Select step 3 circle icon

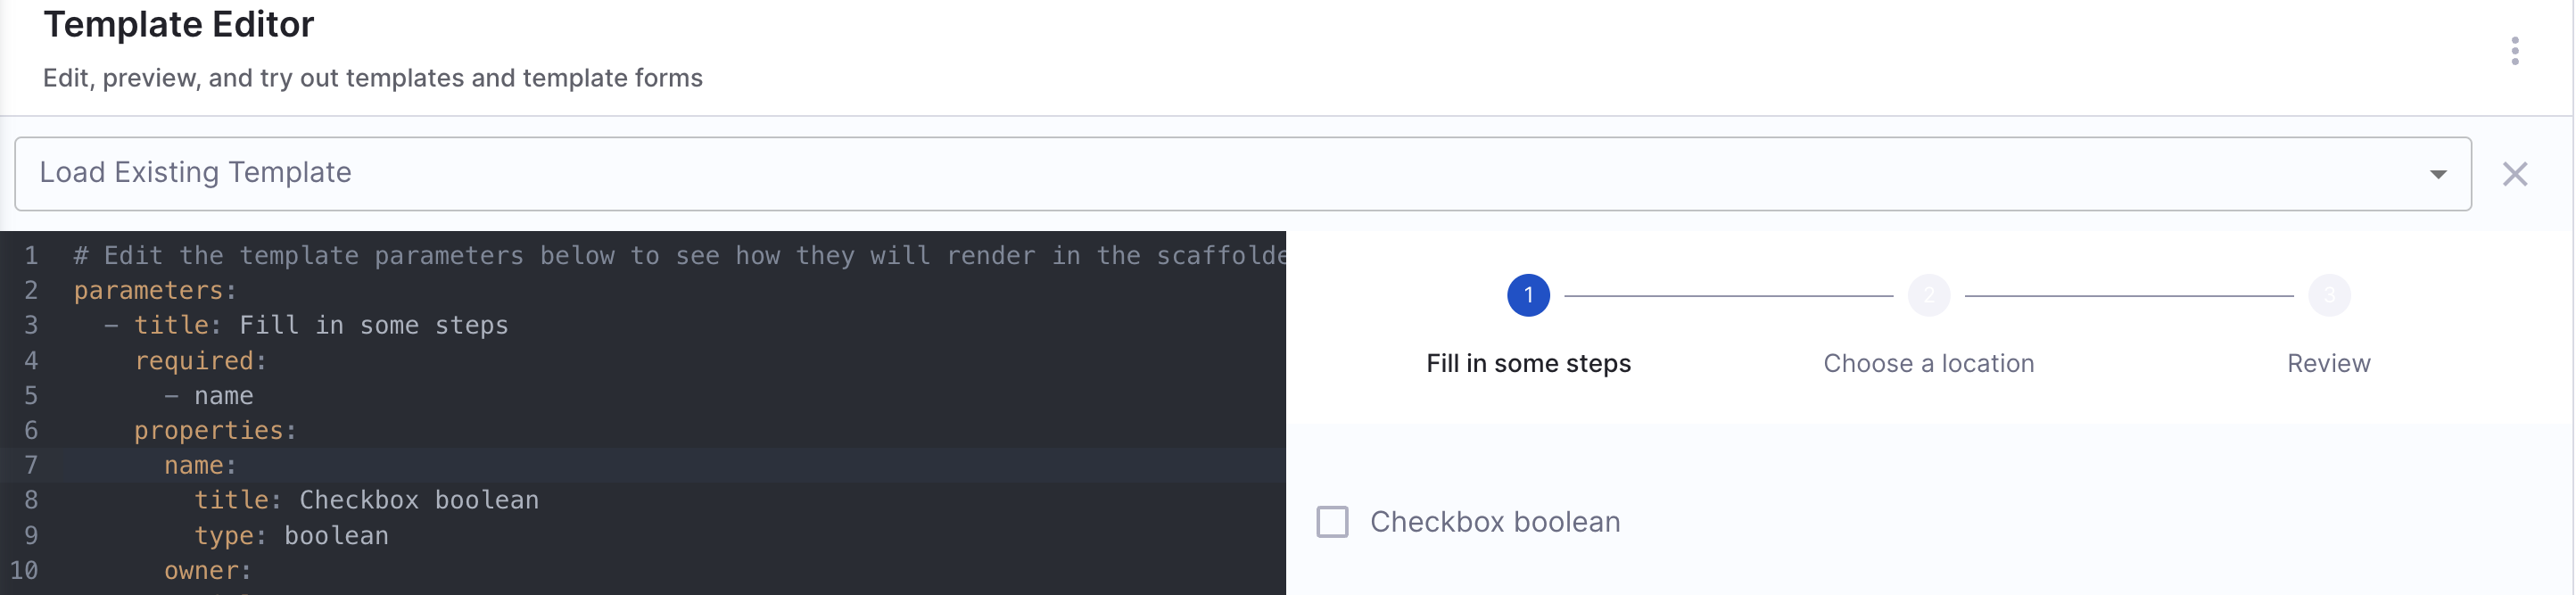[x=2329, y=296]
